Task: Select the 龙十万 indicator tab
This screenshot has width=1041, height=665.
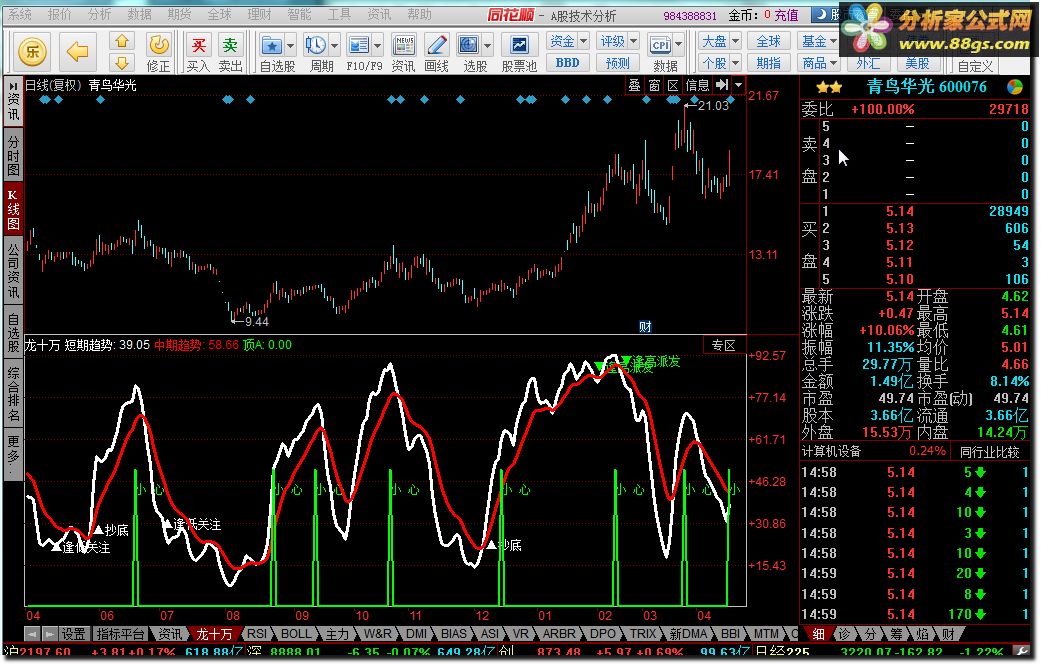Action: click(214, 634)
